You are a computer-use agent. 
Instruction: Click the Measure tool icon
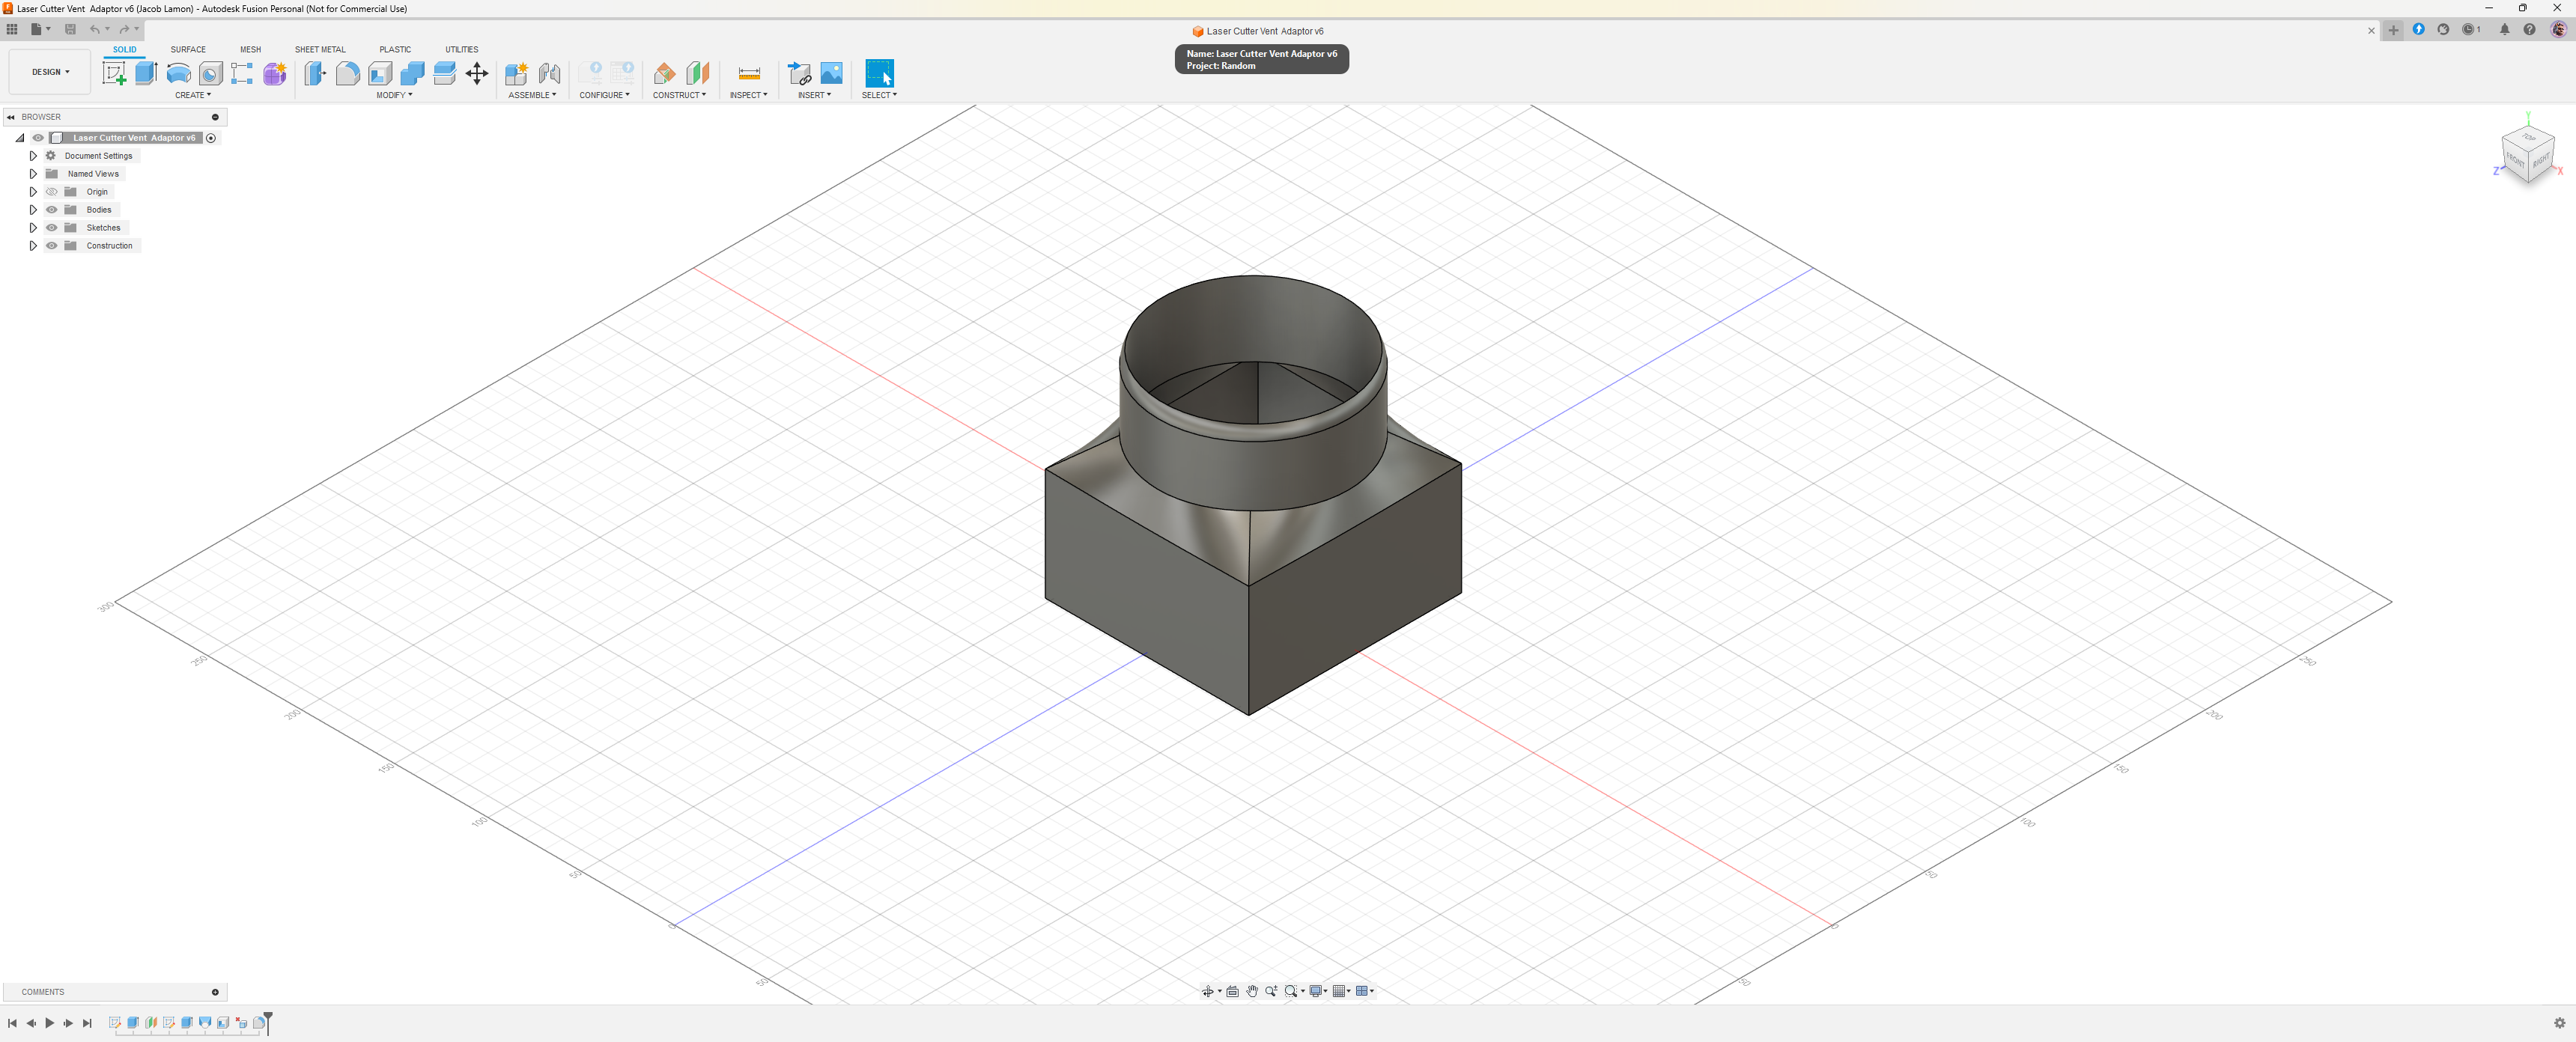749,73
